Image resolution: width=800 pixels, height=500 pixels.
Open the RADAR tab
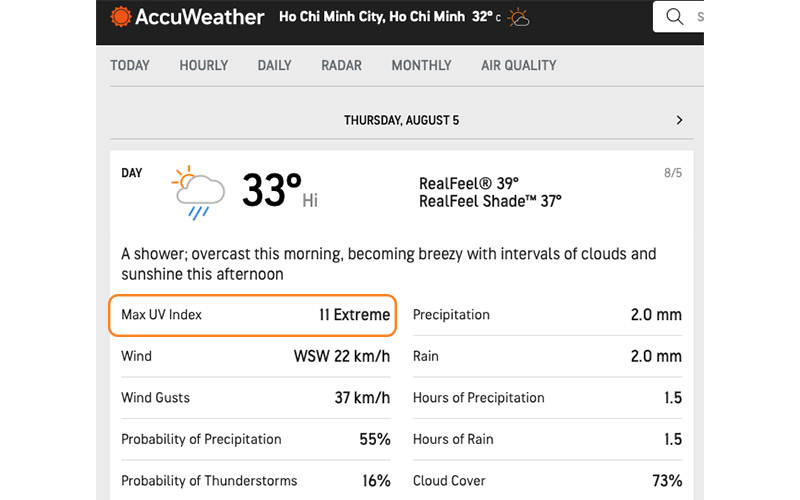click(x=341, y=65)
